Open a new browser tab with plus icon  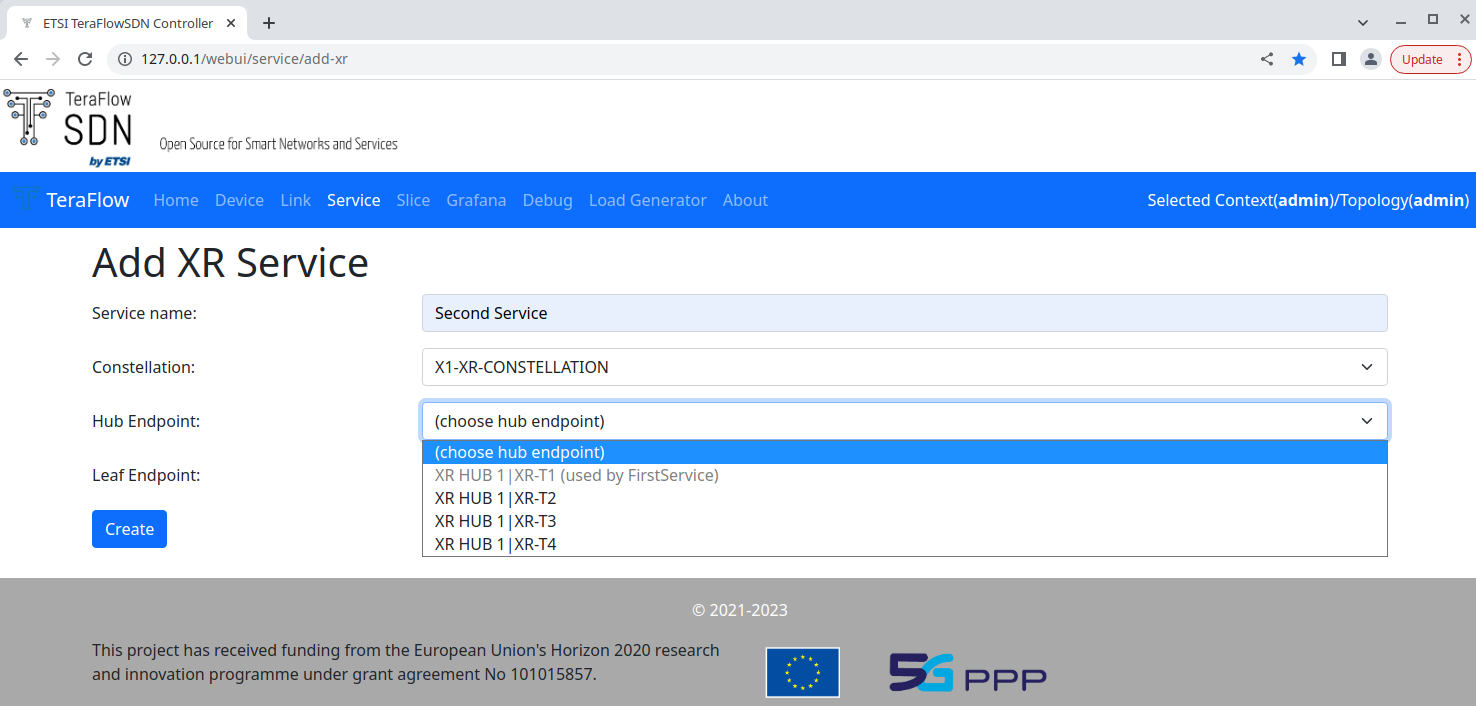pos(268,23)
